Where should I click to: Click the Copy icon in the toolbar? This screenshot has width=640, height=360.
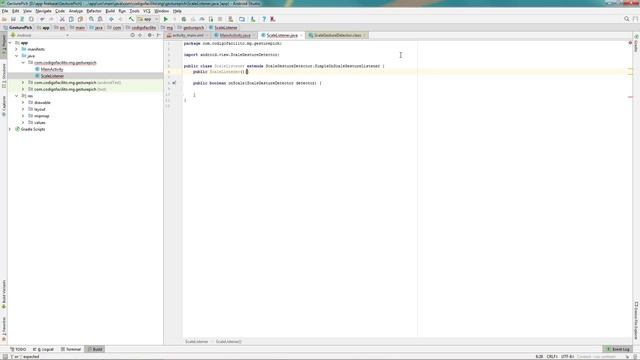tap(71, 19)
